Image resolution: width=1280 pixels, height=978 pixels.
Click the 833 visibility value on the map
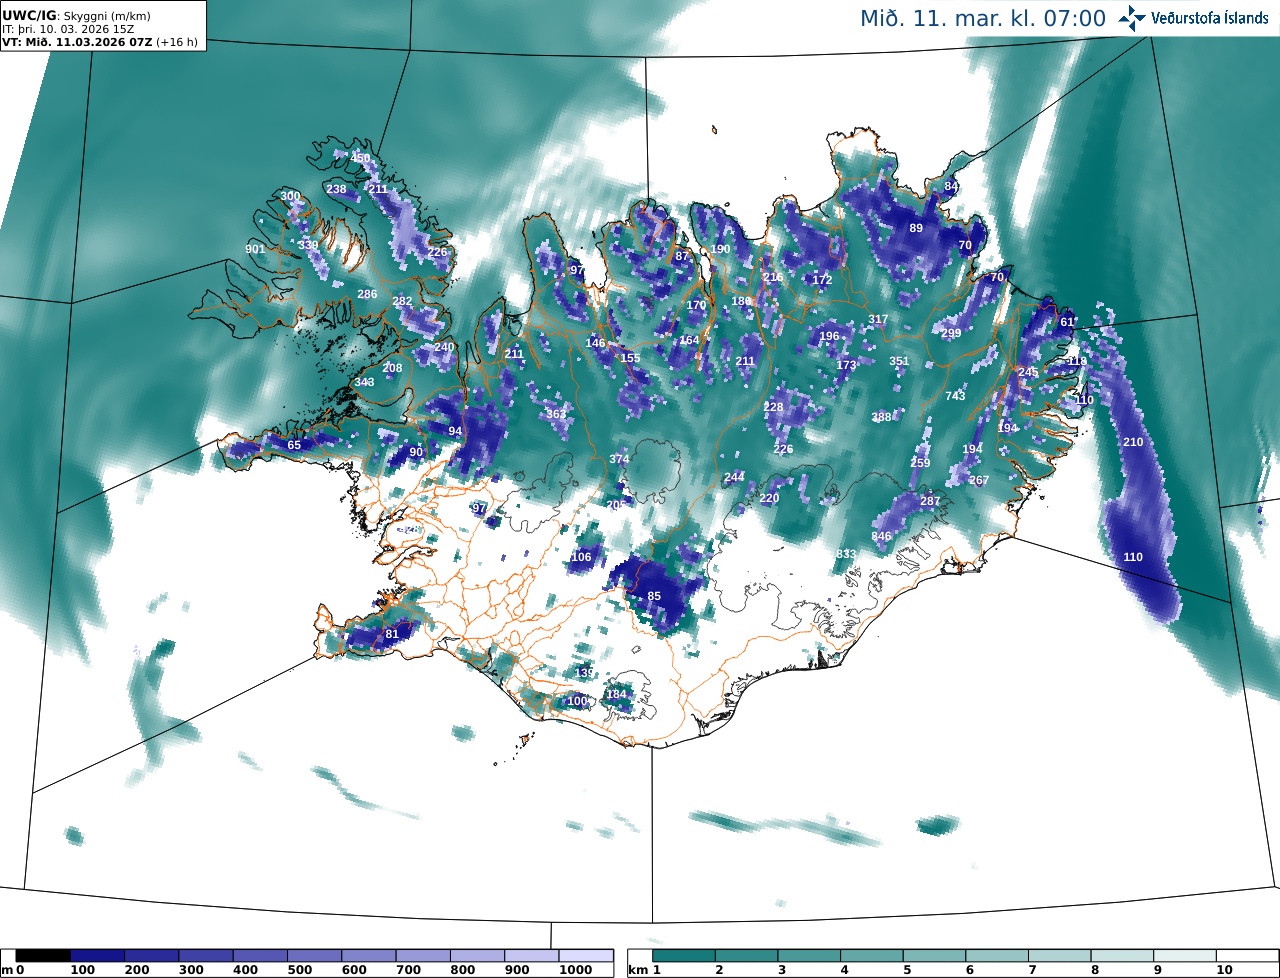coord(846,554)
